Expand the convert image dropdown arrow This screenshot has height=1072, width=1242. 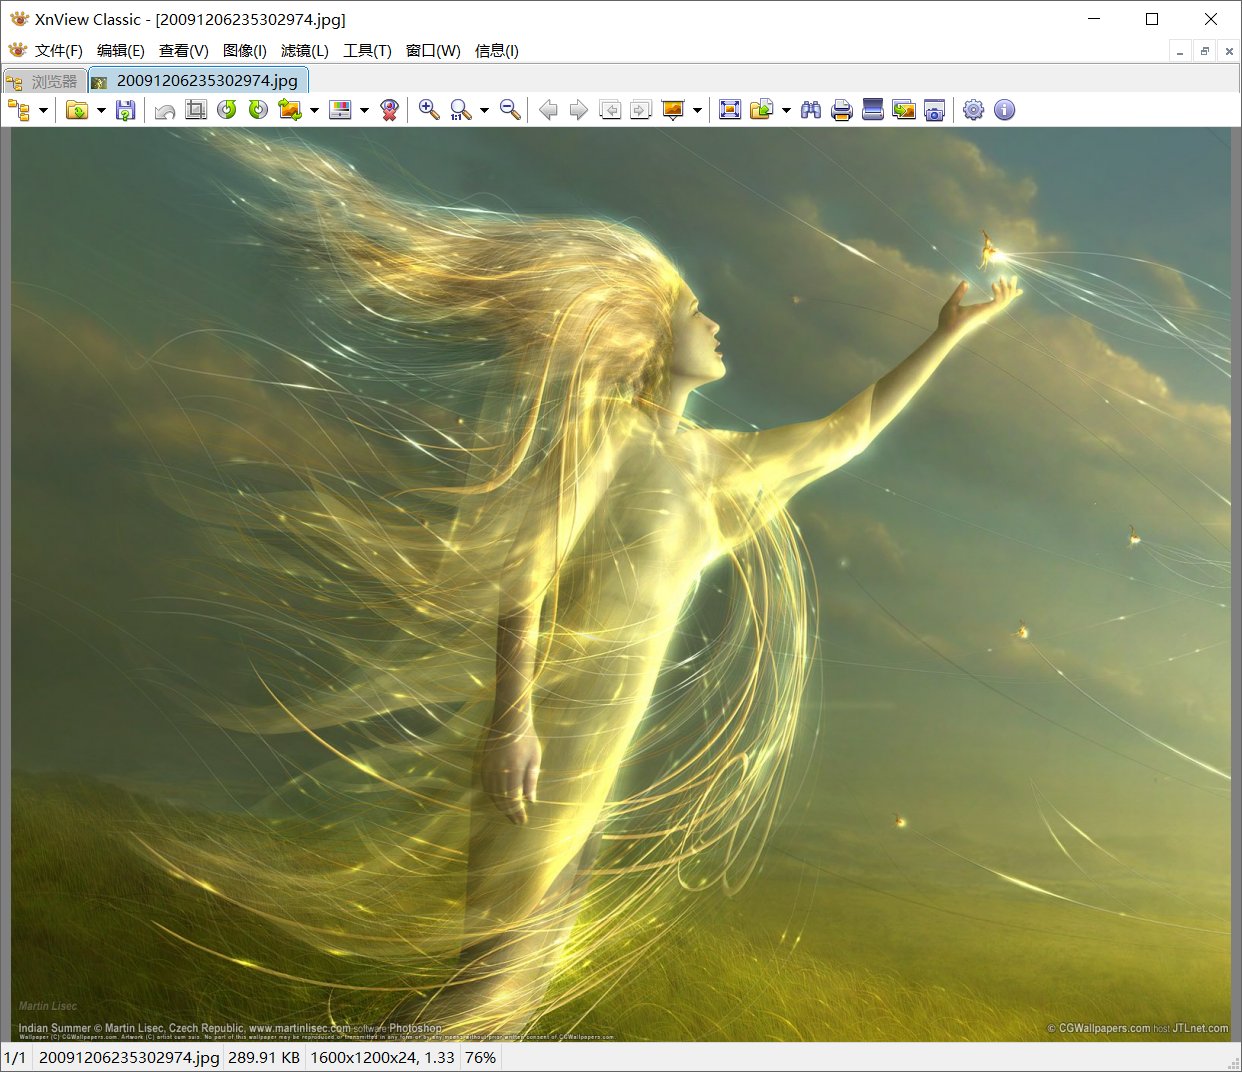[314, 110]
